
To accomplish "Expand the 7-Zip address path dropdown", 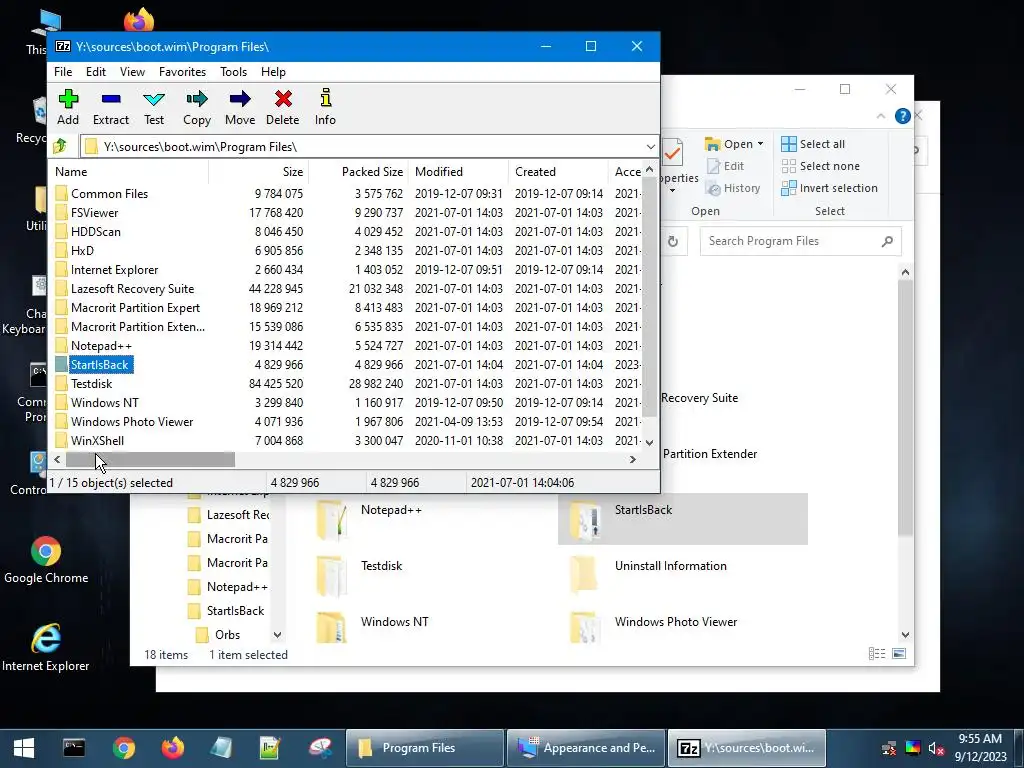I will tap(650, 146).
